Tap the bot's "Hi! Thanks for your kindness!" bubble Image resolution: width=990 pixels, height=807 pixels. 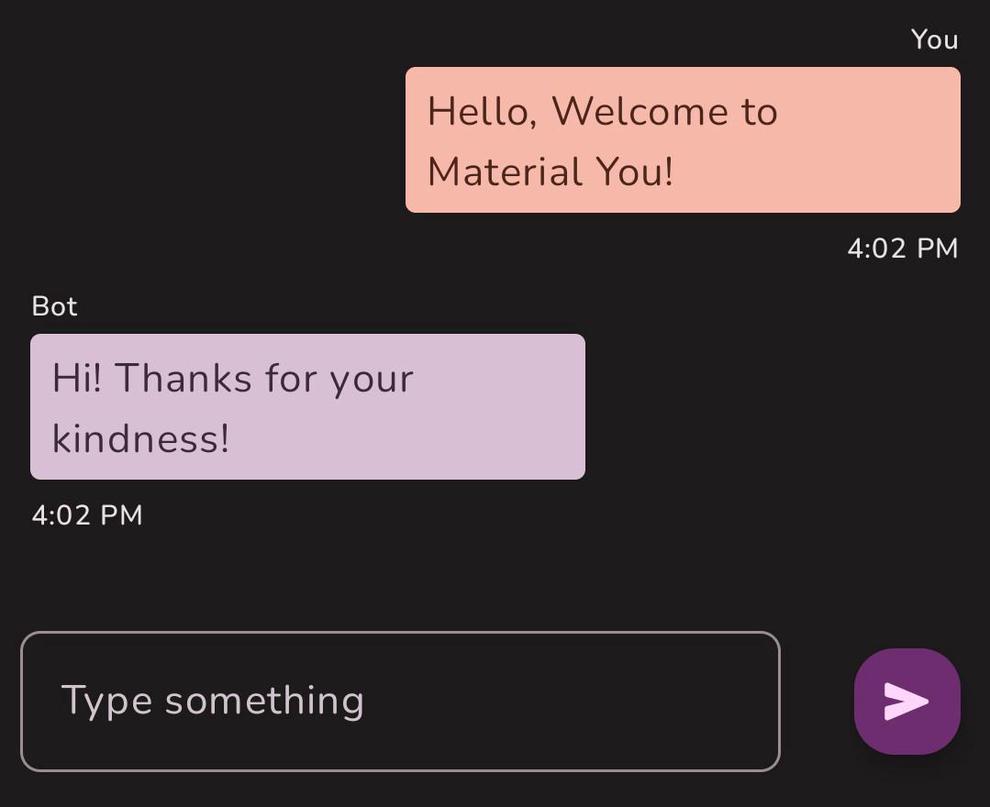click(x=307, y=407)
